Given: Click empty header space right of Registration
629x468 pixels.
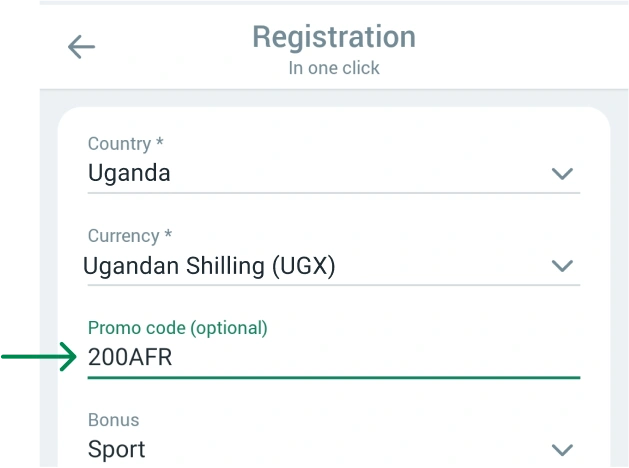Looking at the screenshot, I should pos(520,47).
